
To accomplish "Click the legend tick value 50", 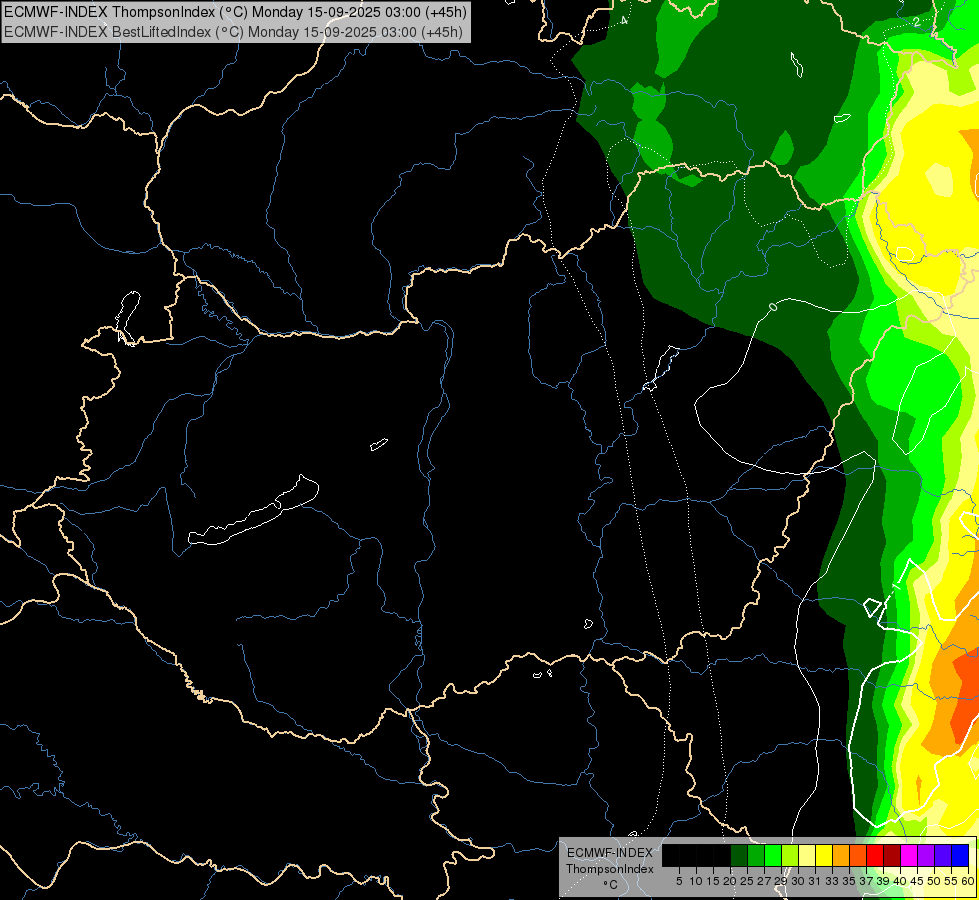I will tap(934, 881).
